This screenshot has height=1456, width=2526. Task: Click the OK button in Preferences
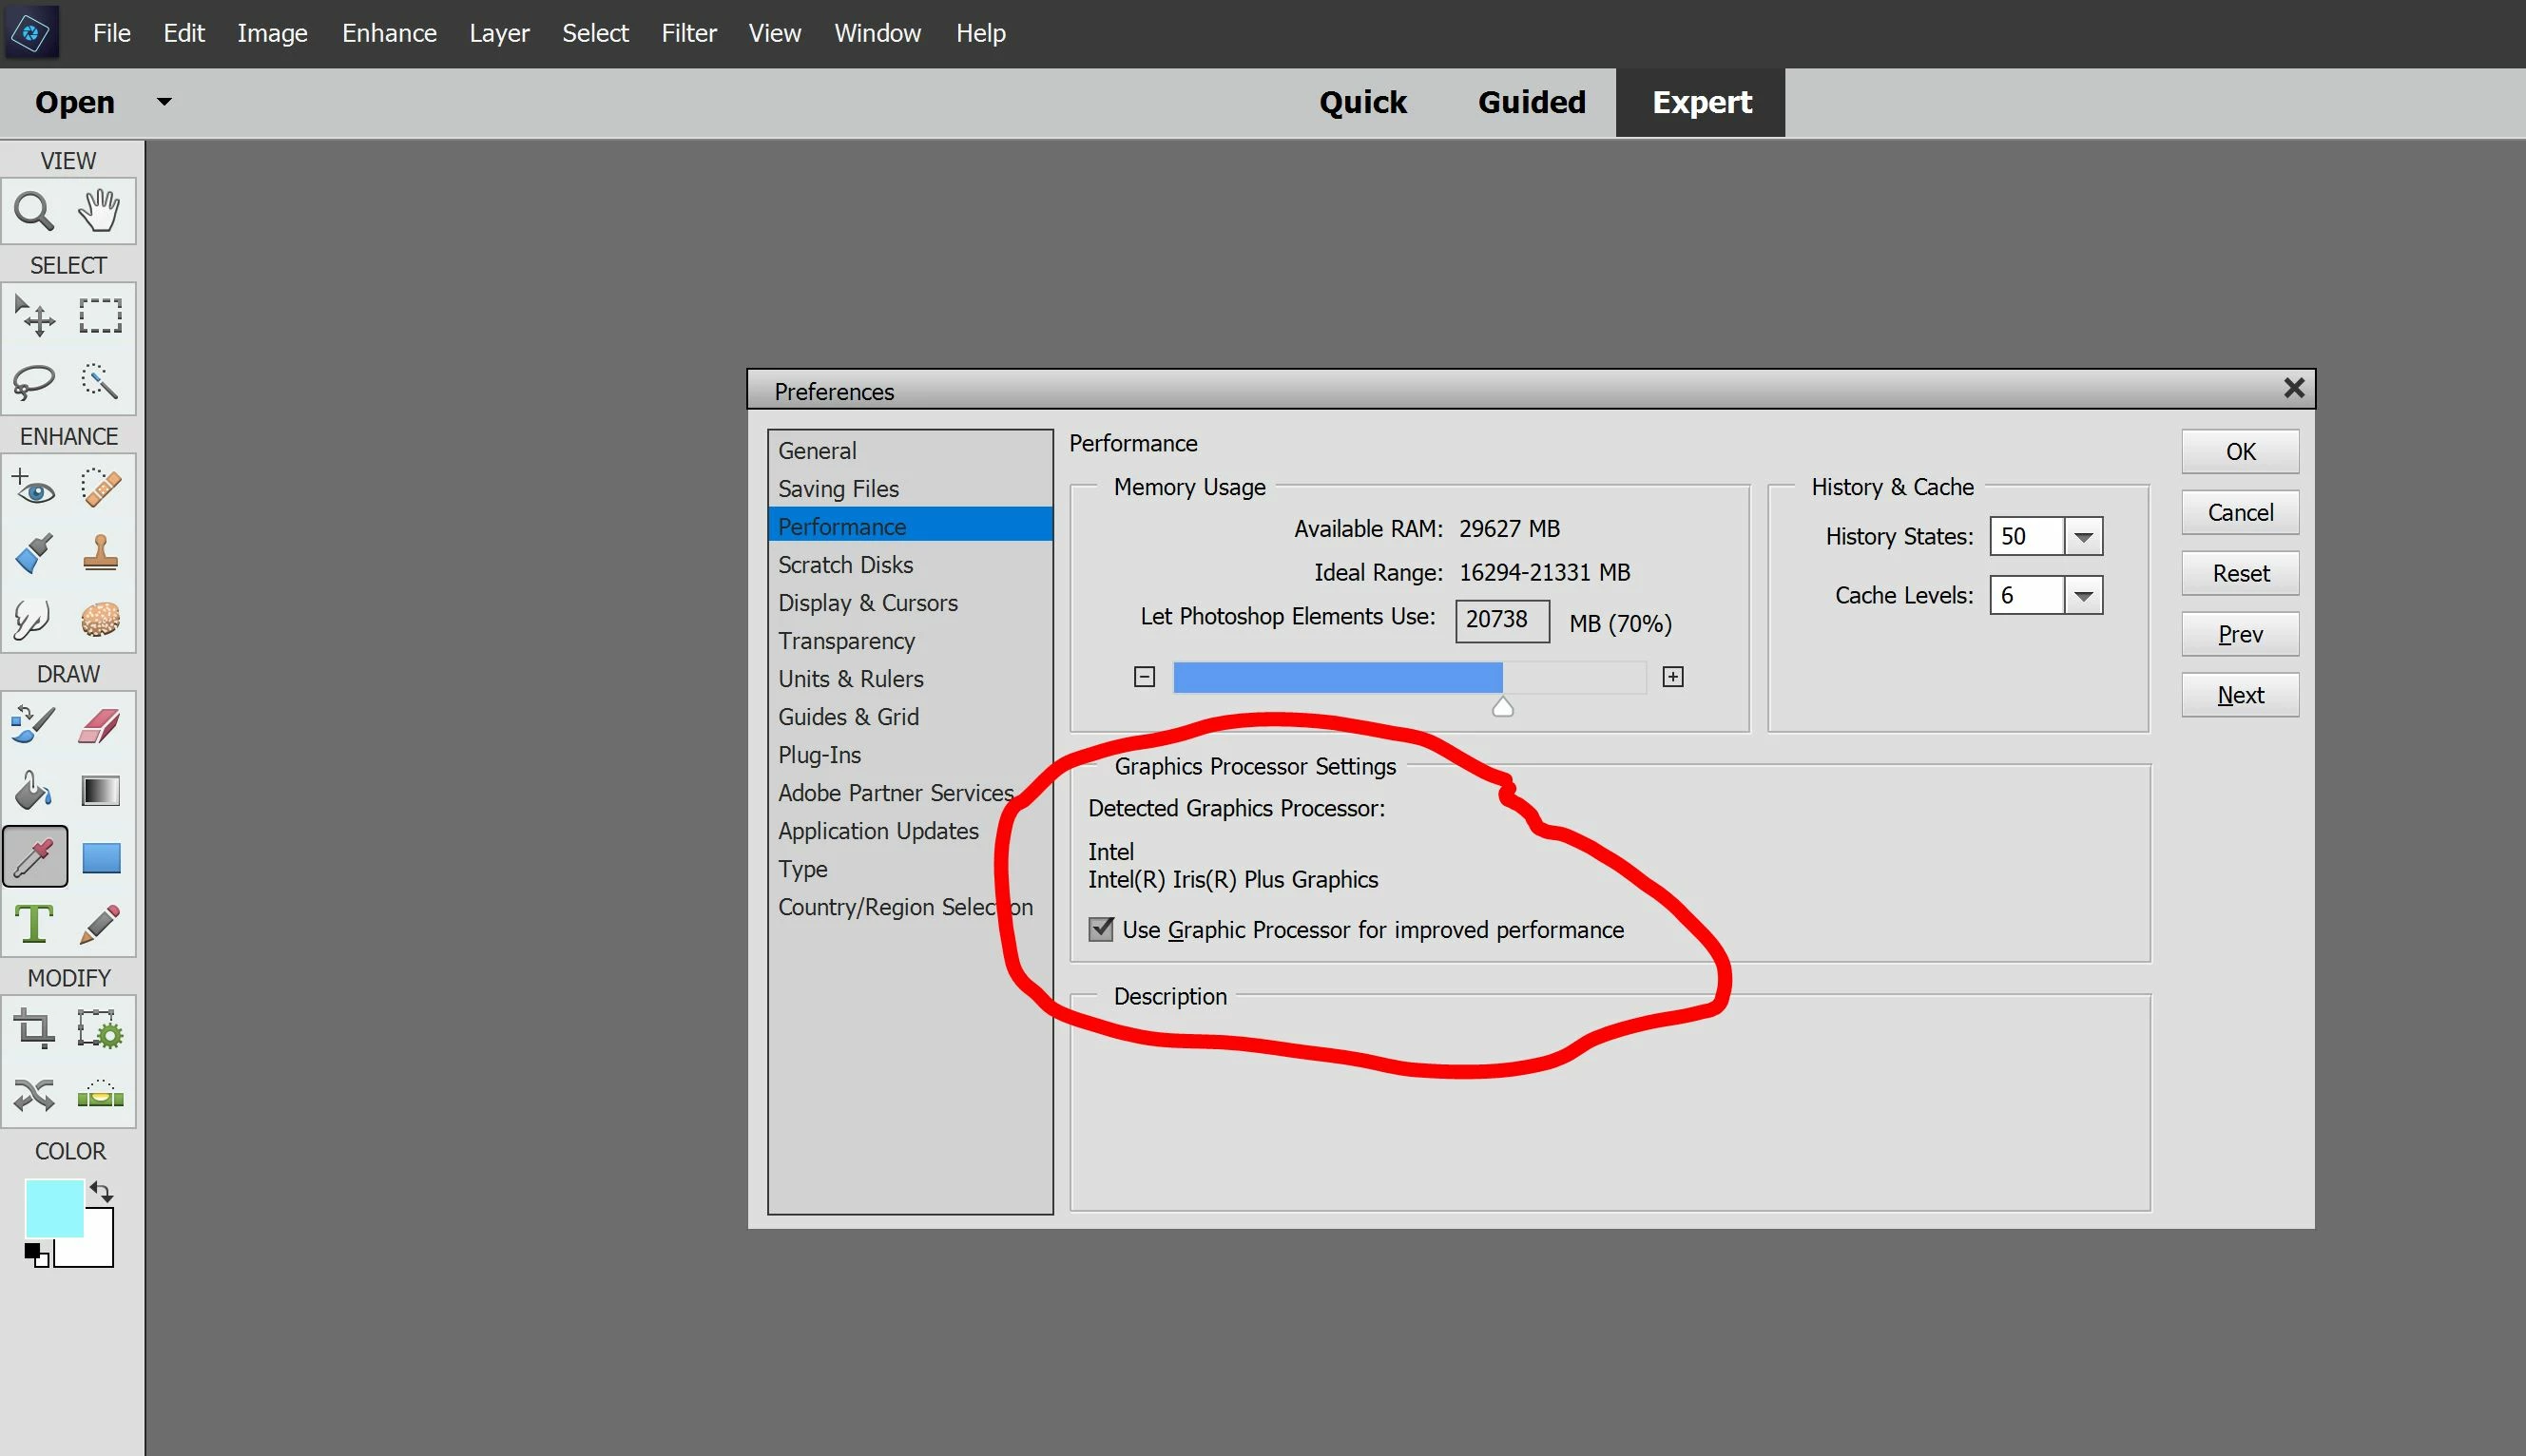(2239, 452)
